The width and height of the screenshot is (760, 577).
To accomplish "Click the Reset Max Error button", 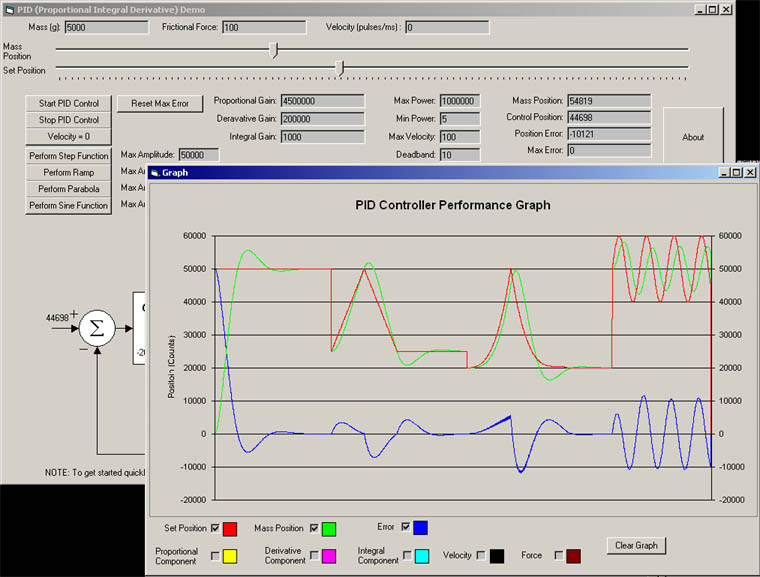I will (160, 103).
